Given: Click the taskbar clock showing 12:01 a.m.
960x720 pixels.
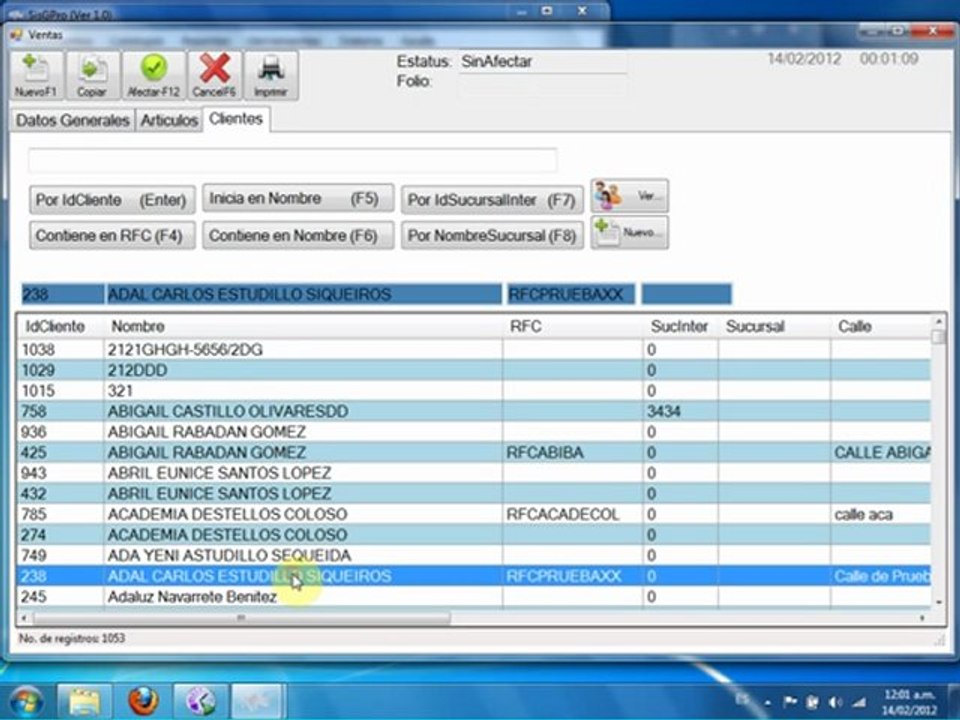Looking at the screenshot, I should [910, 702].
